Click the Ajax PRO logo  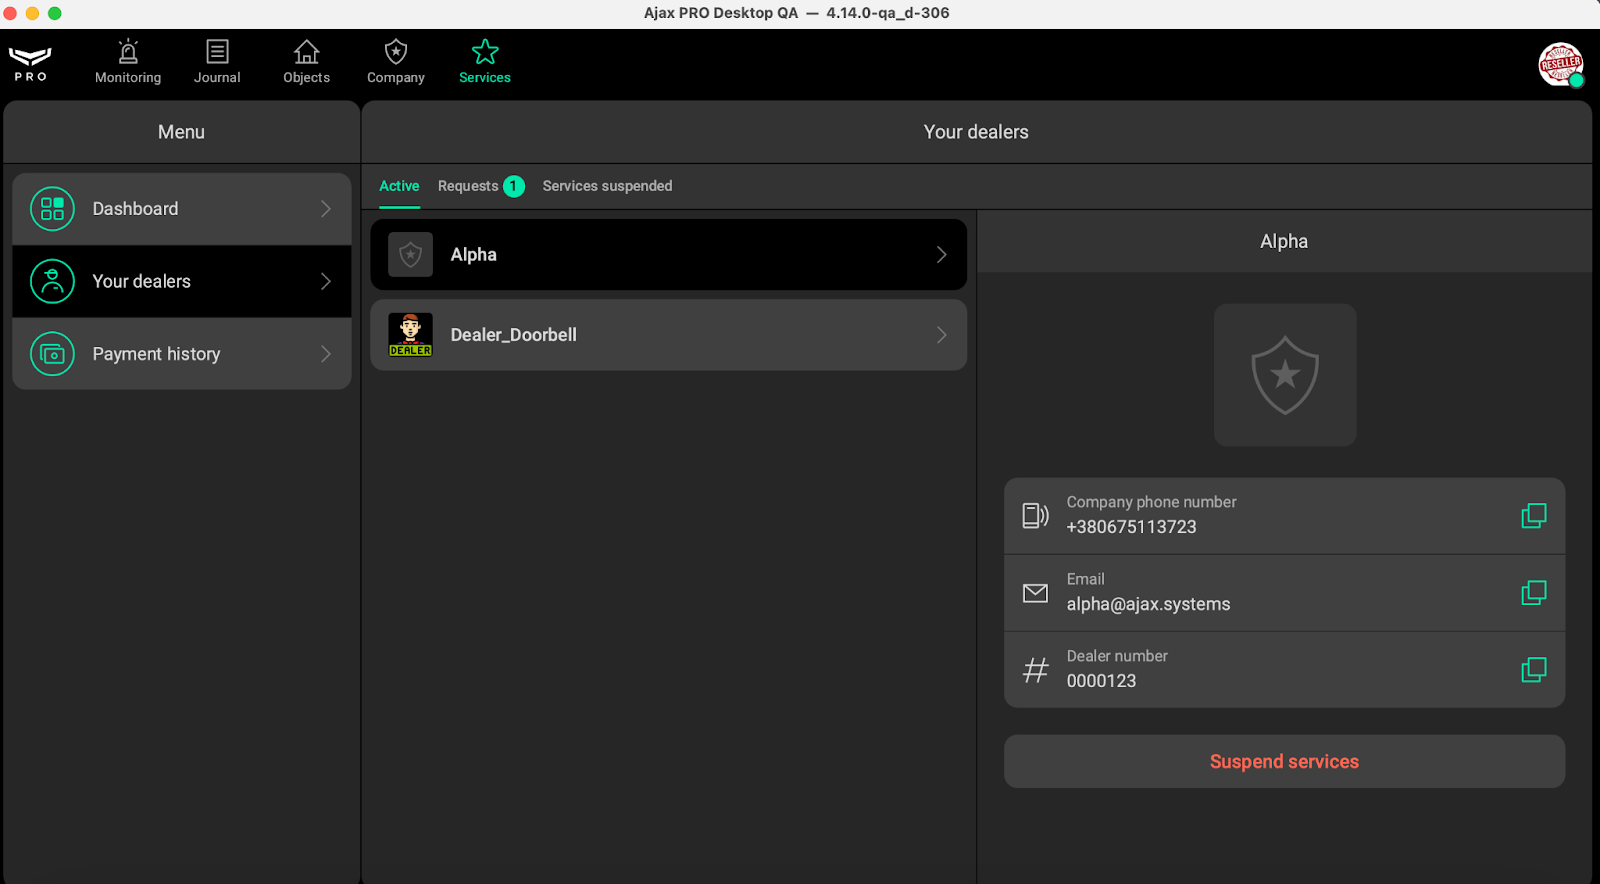tap(30, 63)
